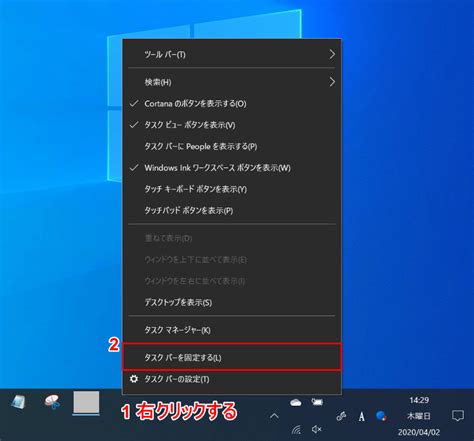Image resolution: width=474 pixels, height=441 pixels.
Task: Open the ツール バー(T) submenu
Action: (232, 54)
